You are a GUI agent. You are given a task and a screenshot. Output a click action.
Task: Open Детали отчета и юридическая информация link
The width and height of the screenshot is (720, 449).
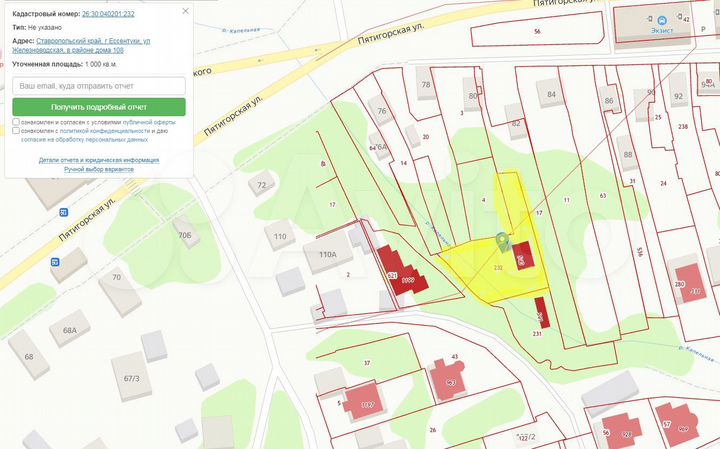click(99, 159)
